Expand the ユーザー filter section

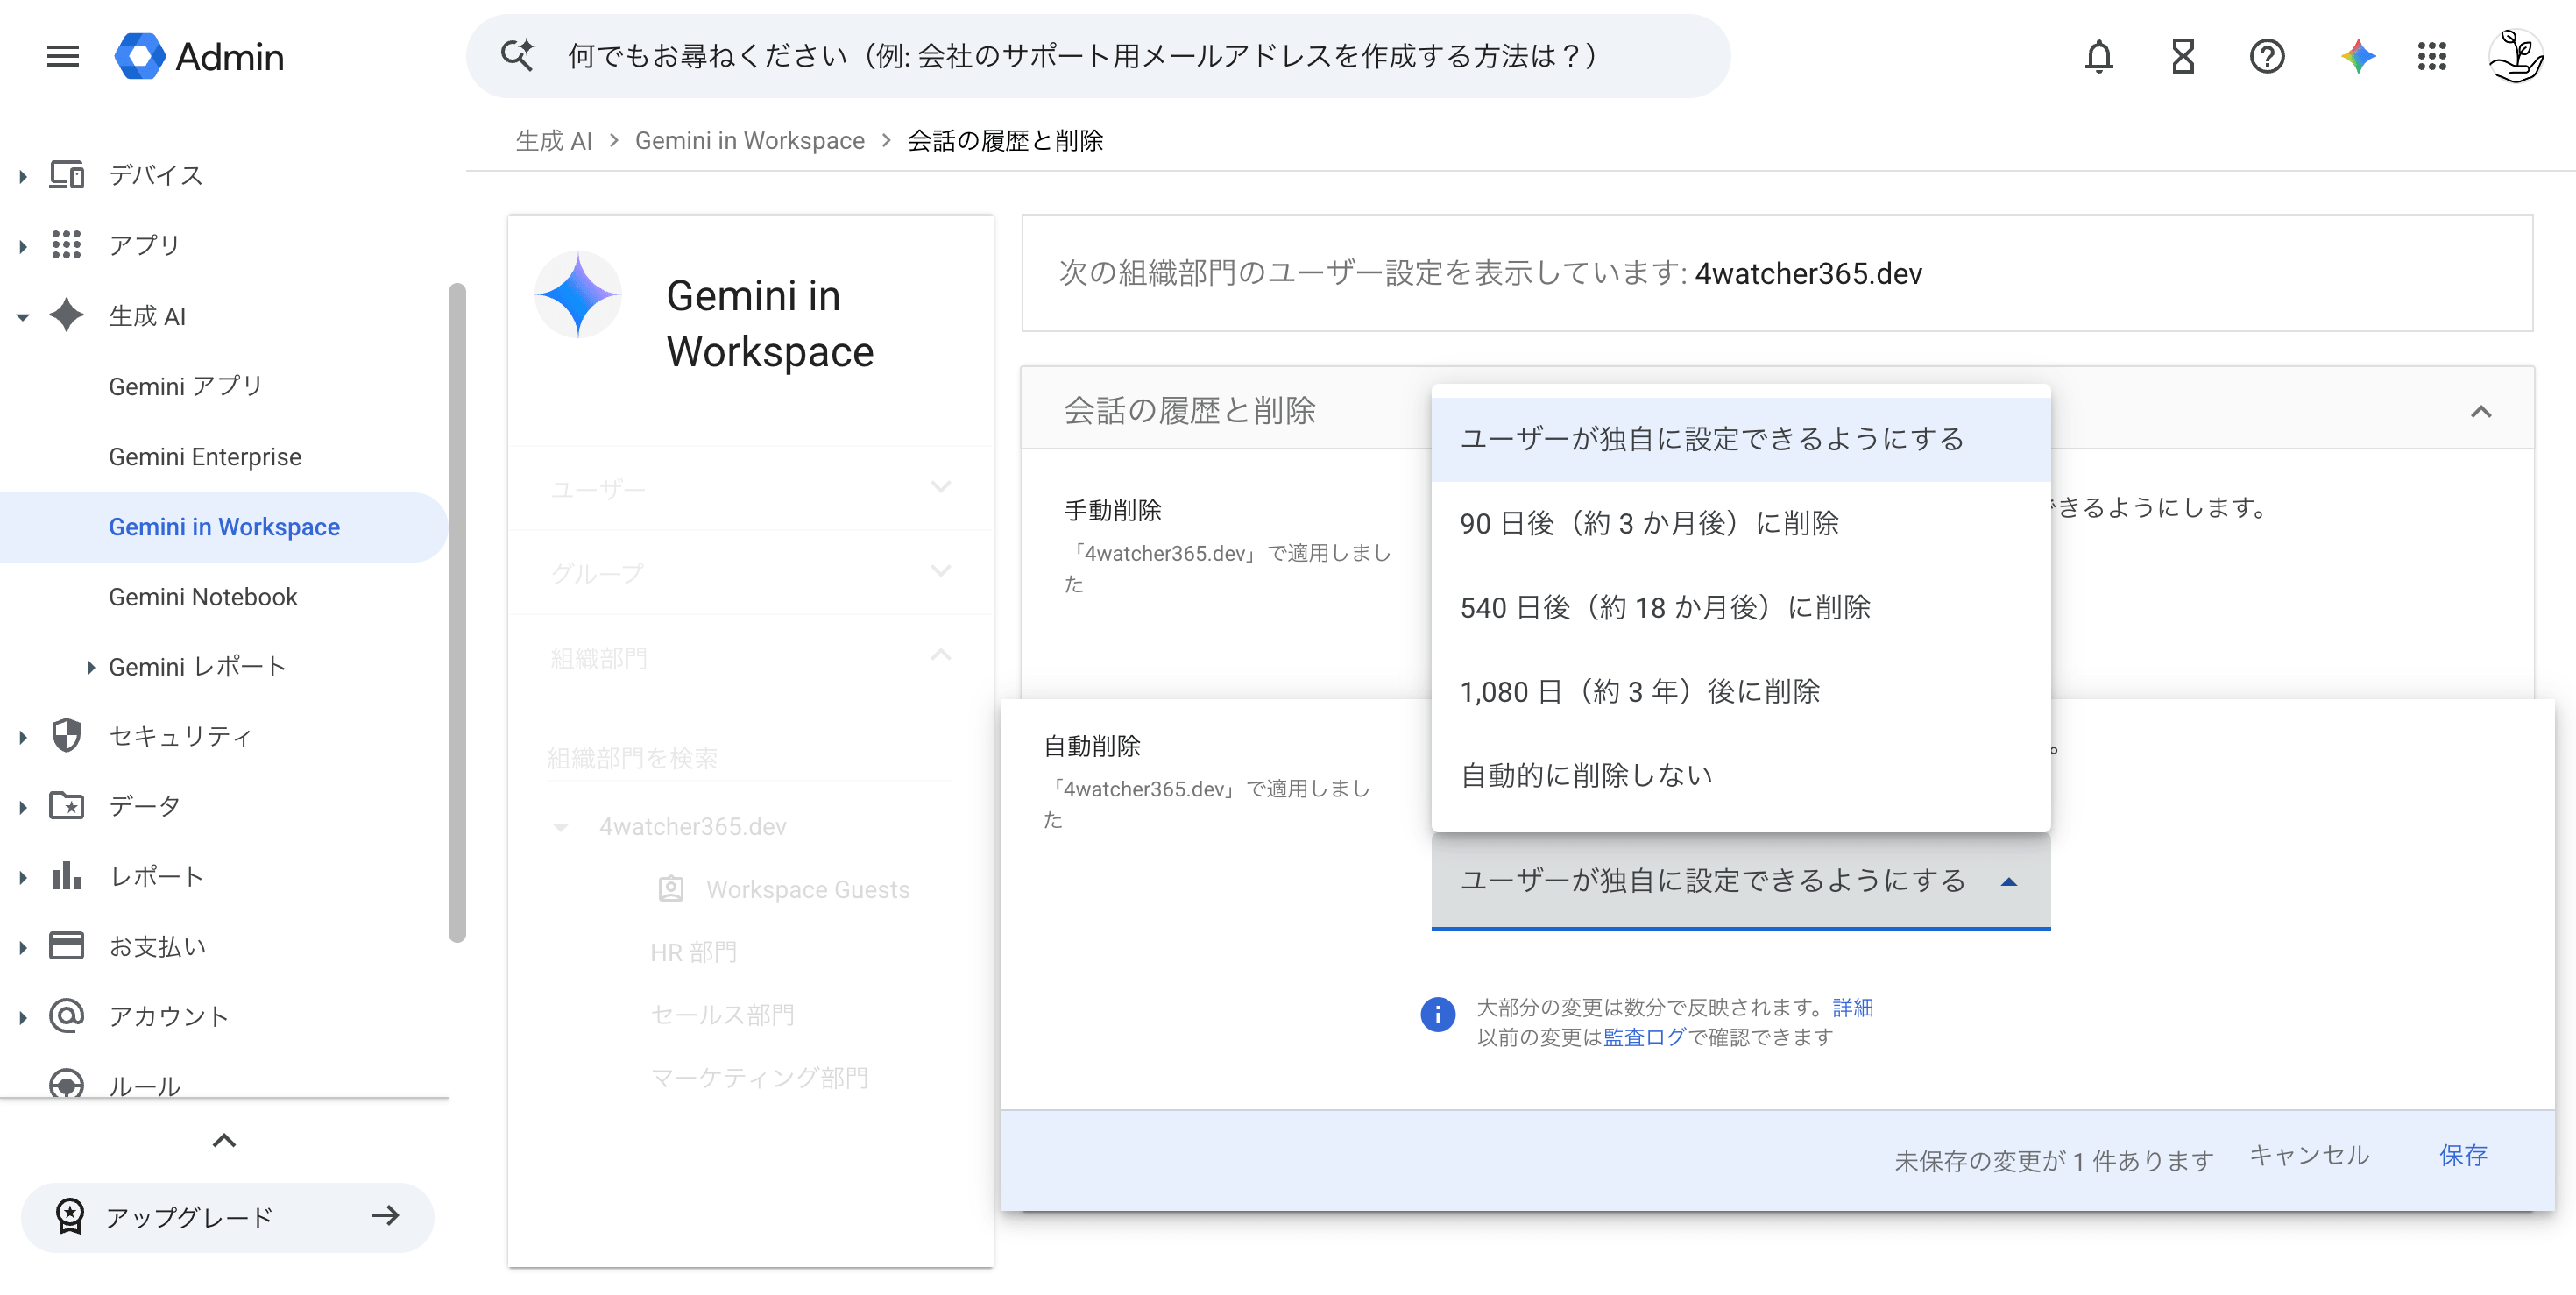pos(940,487)
